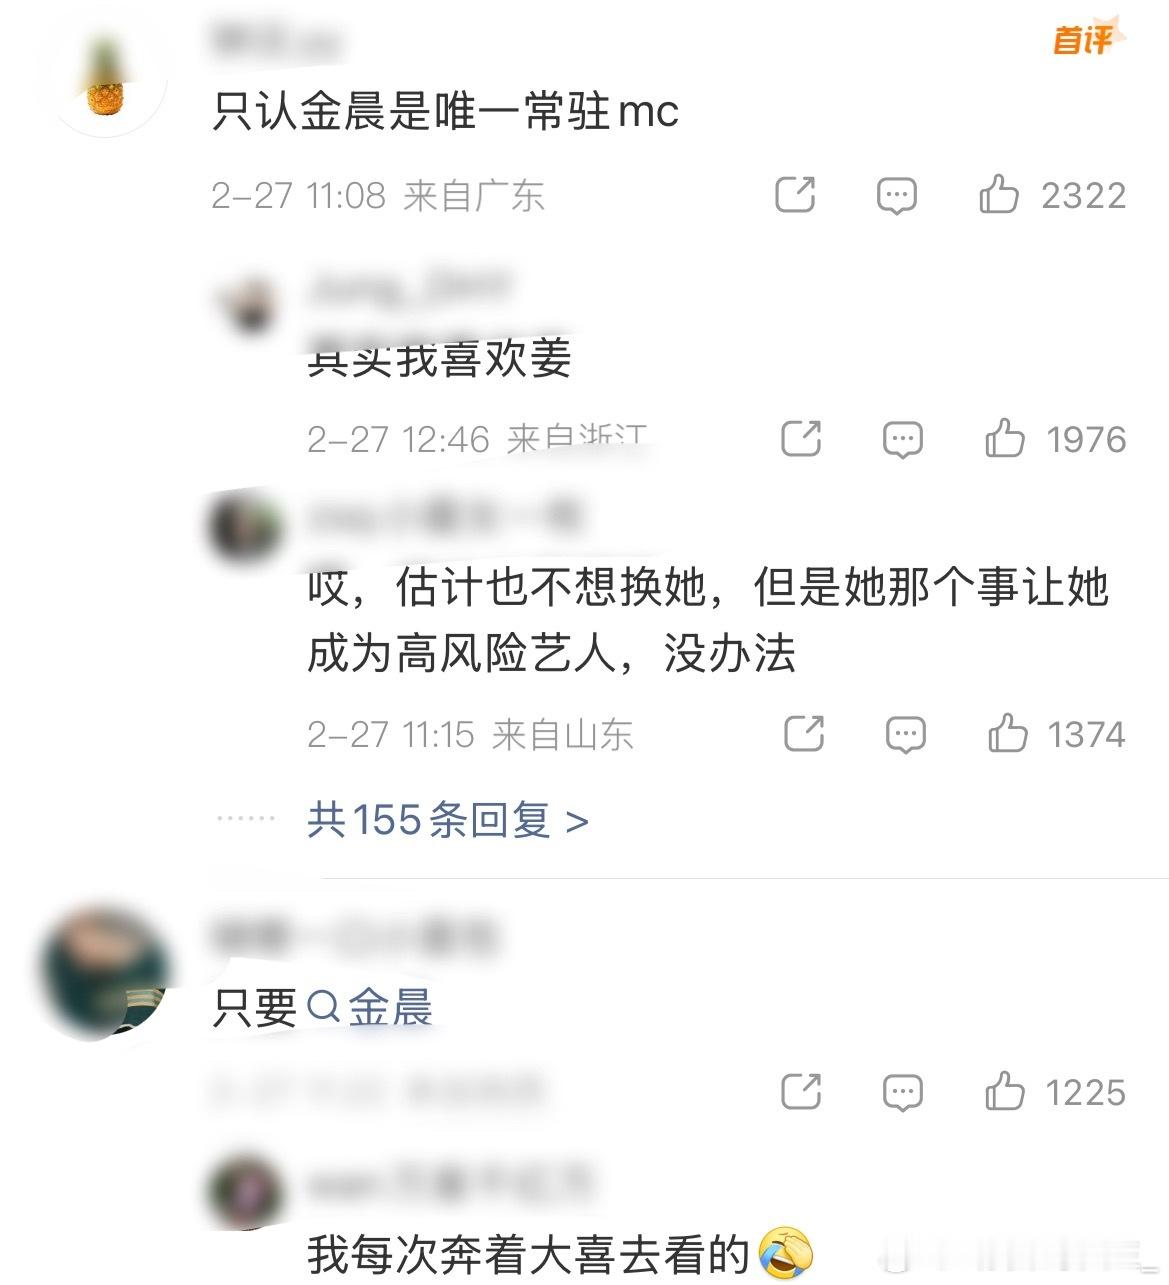Comment on the reply with 1374 likes
This screenshot has width=1169, height=1285.
point(905,735)
